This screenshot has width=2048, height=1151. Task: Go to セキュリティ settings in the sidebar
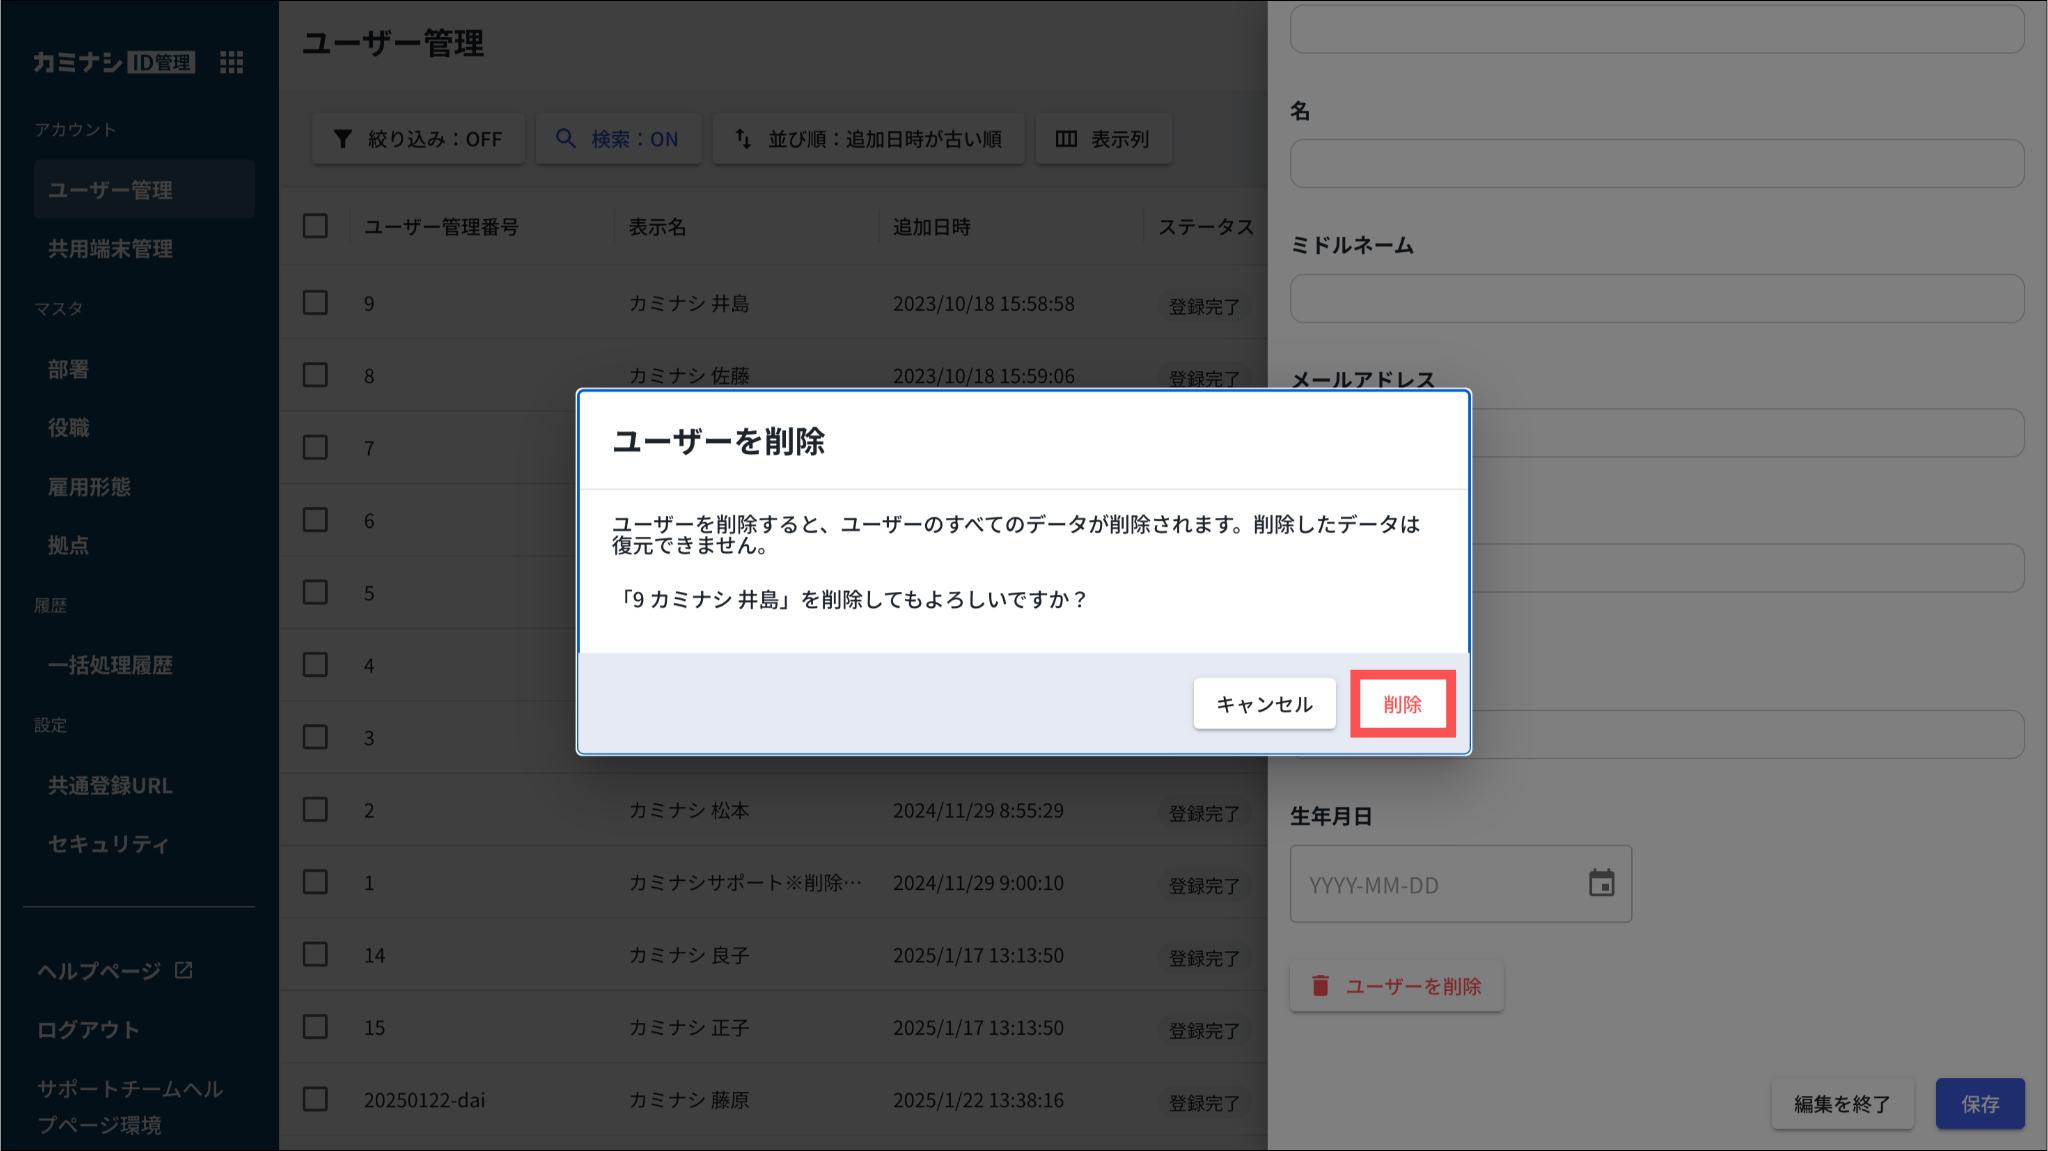coord(108,843)
